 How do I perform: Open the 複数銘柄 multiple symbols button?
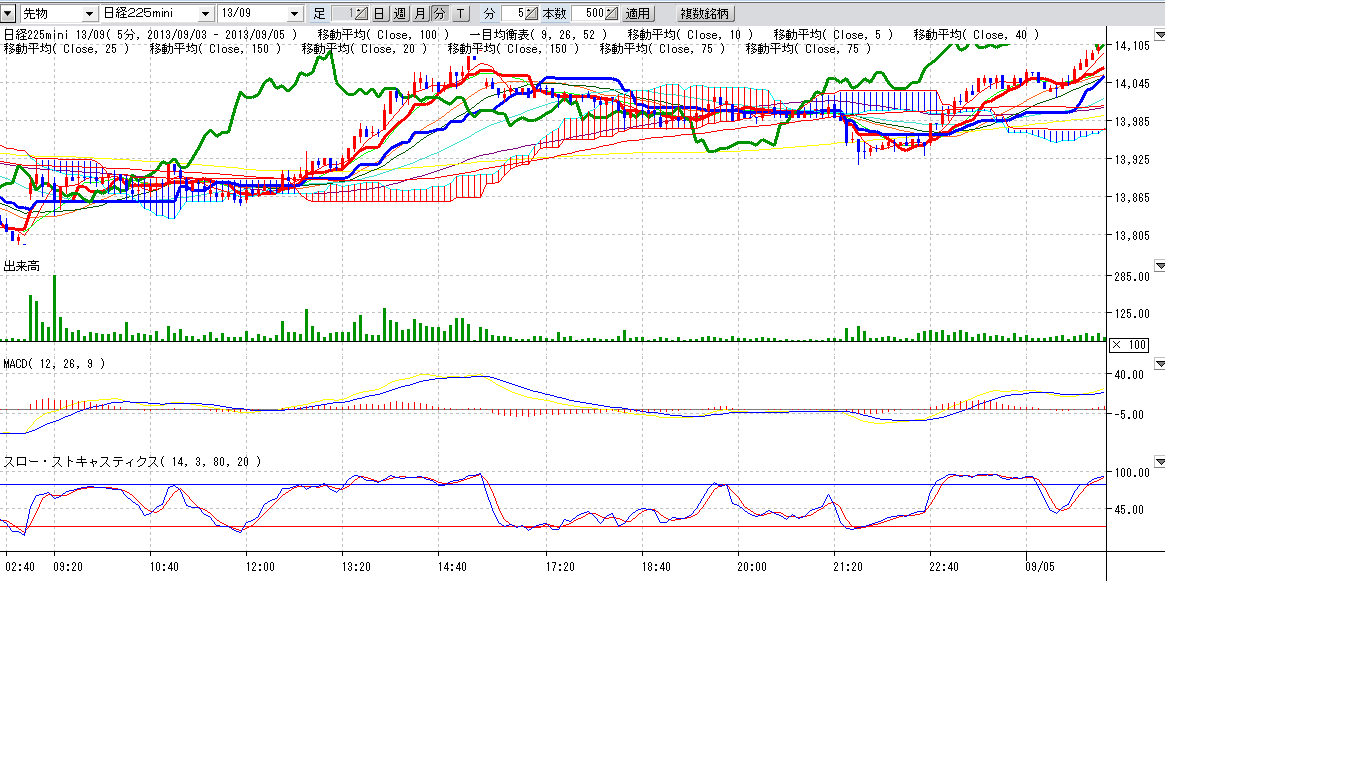705,14
